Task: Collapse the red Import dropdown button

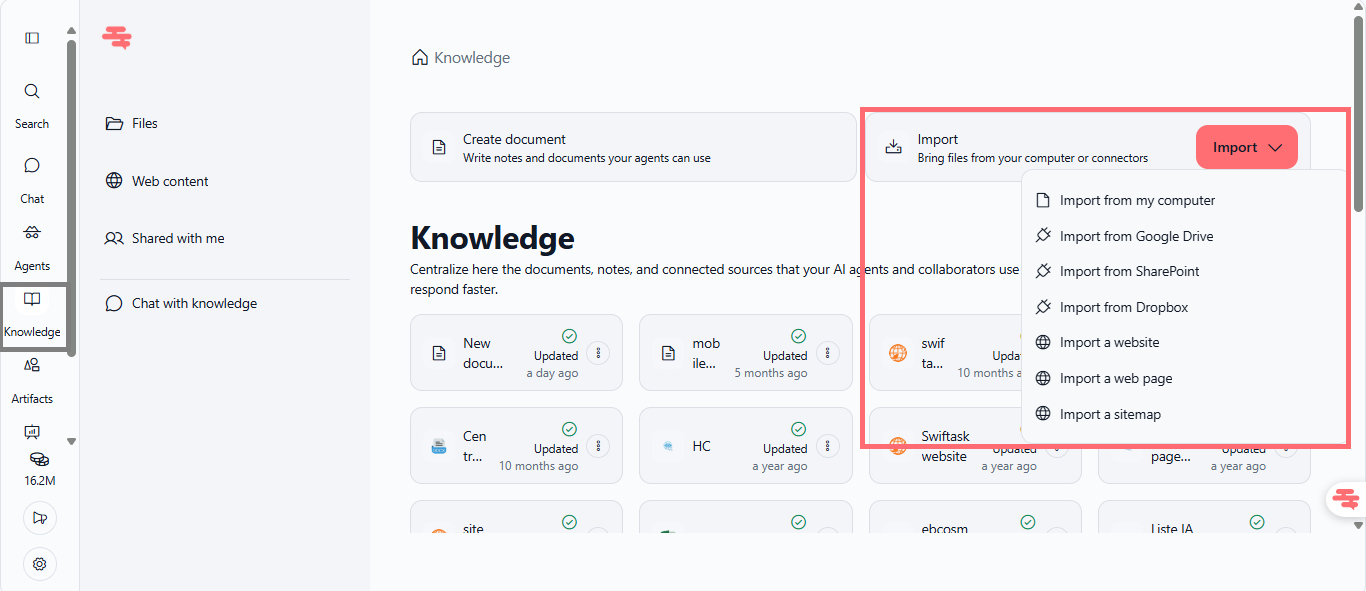Action: tap(1246, 147)
